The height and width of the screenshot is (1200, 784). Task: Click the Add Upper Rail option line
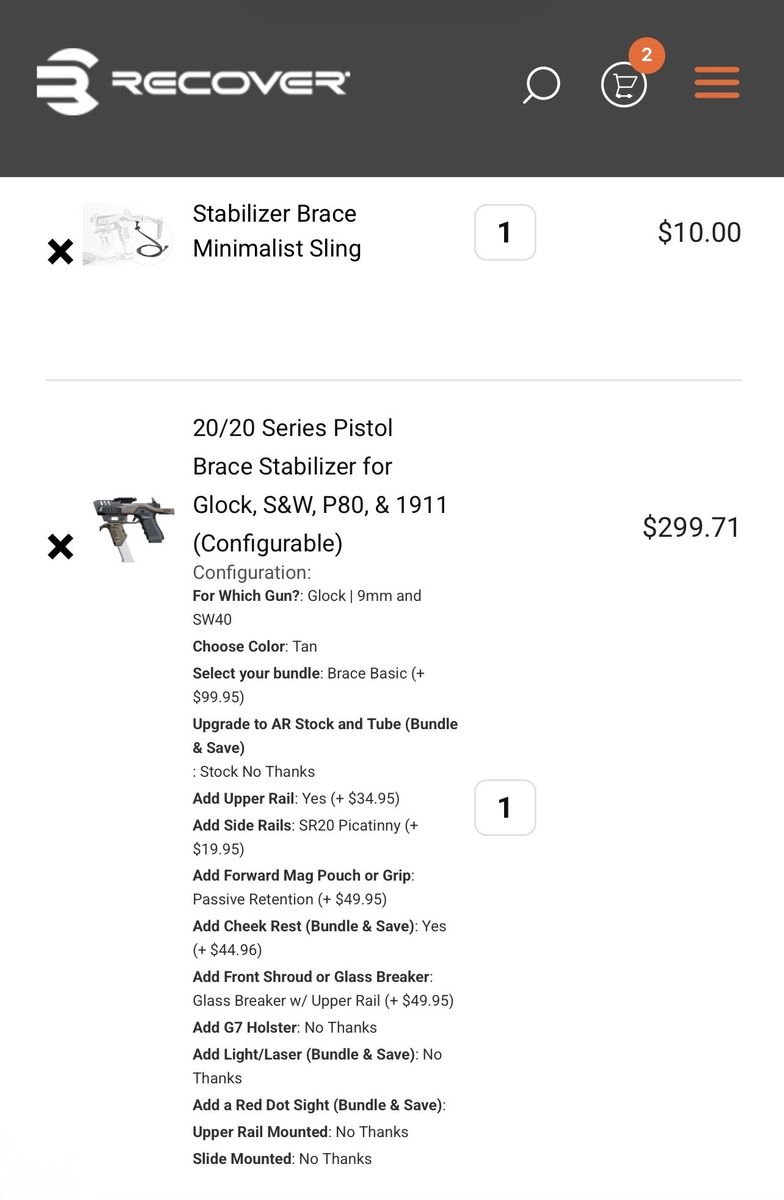pyautogui.click(x=296, y=798)
